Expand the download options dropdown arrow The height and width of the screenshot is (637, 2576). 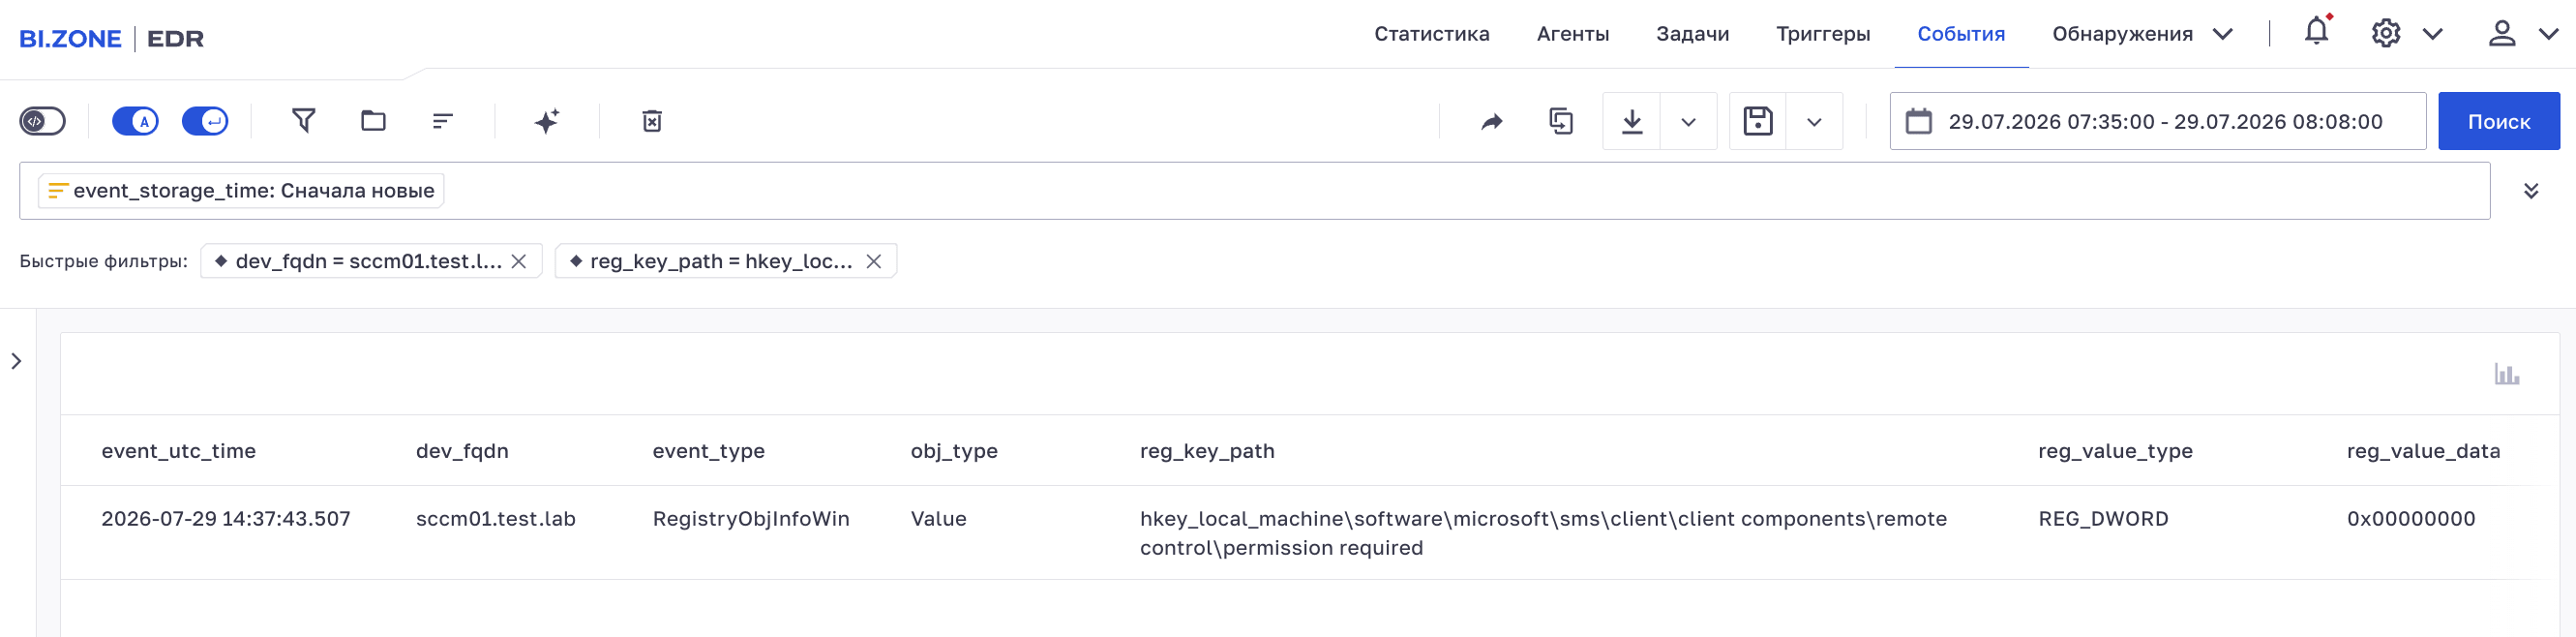tap(1688, 122)
